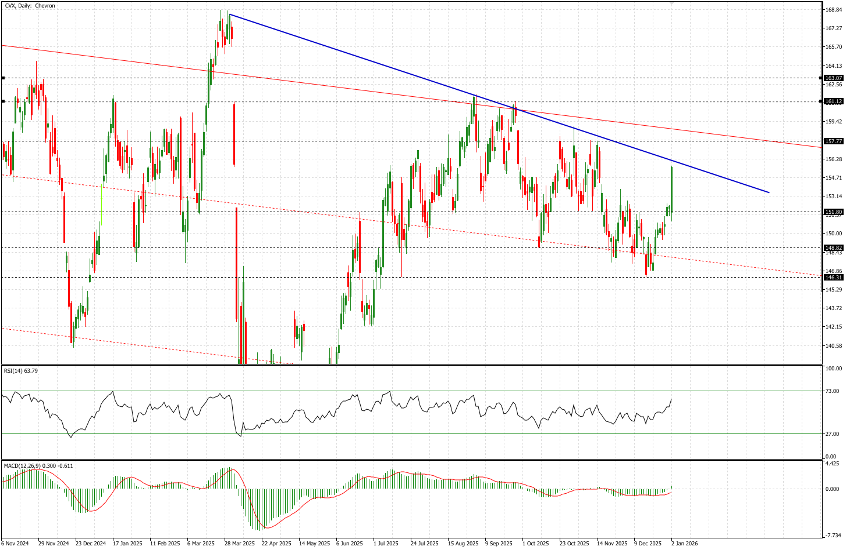Click the latest tall green candlestick

tap(672, 190)
